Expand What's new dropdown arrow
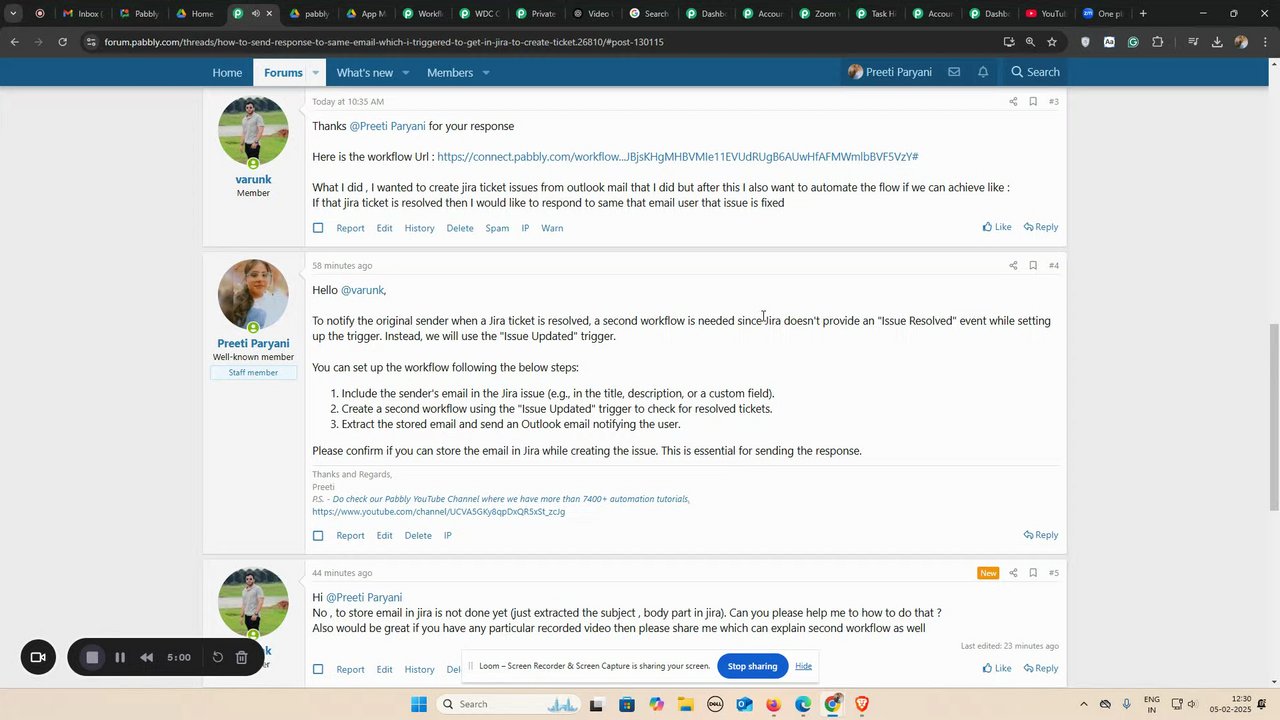 [405, 73]
